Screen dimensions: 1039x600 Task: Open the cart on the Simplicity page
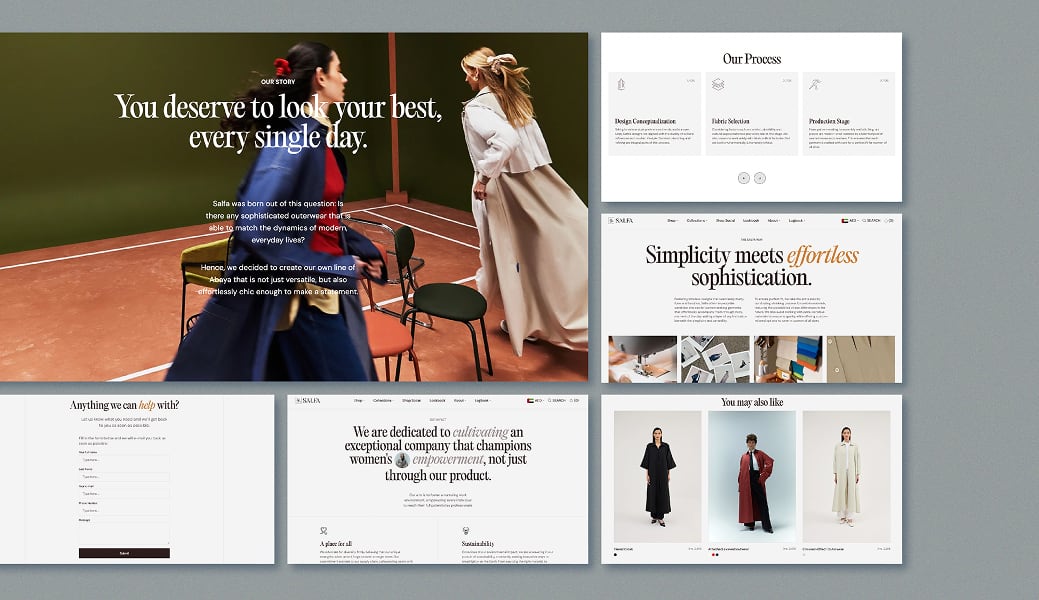(890, 221)
